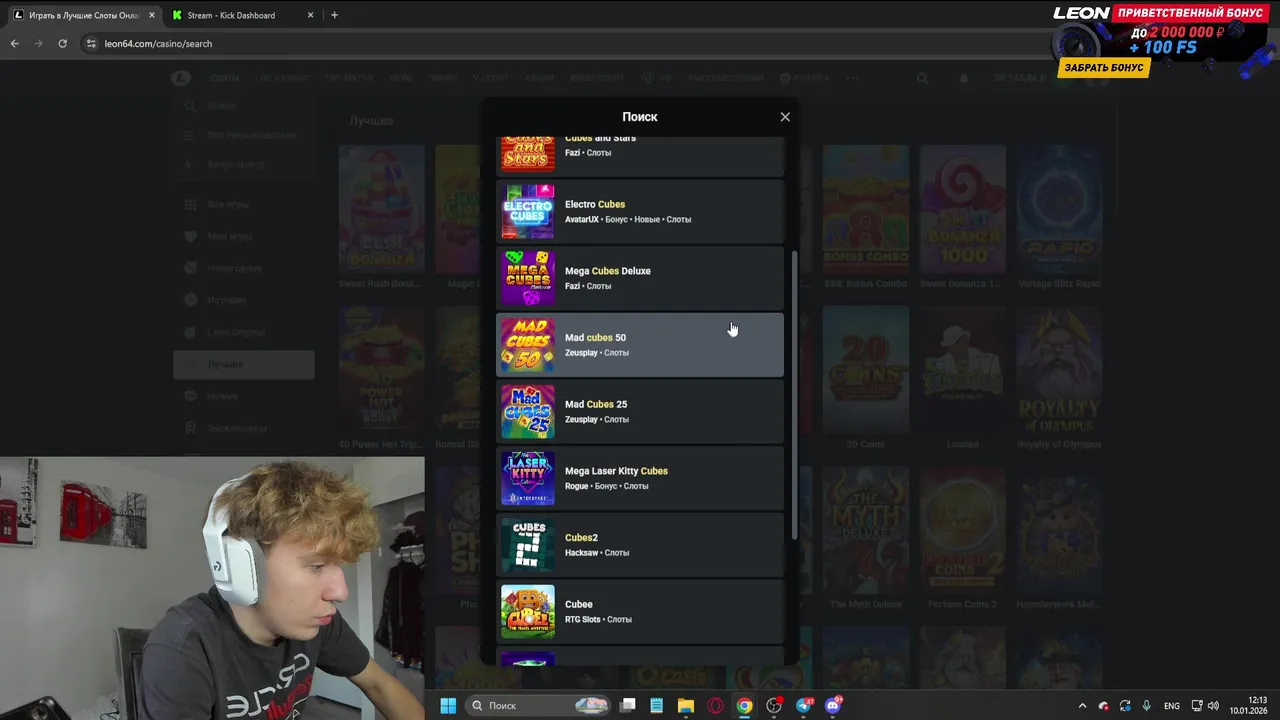Open the Cubee RTG Slots icon

click(x=528, y=612)
